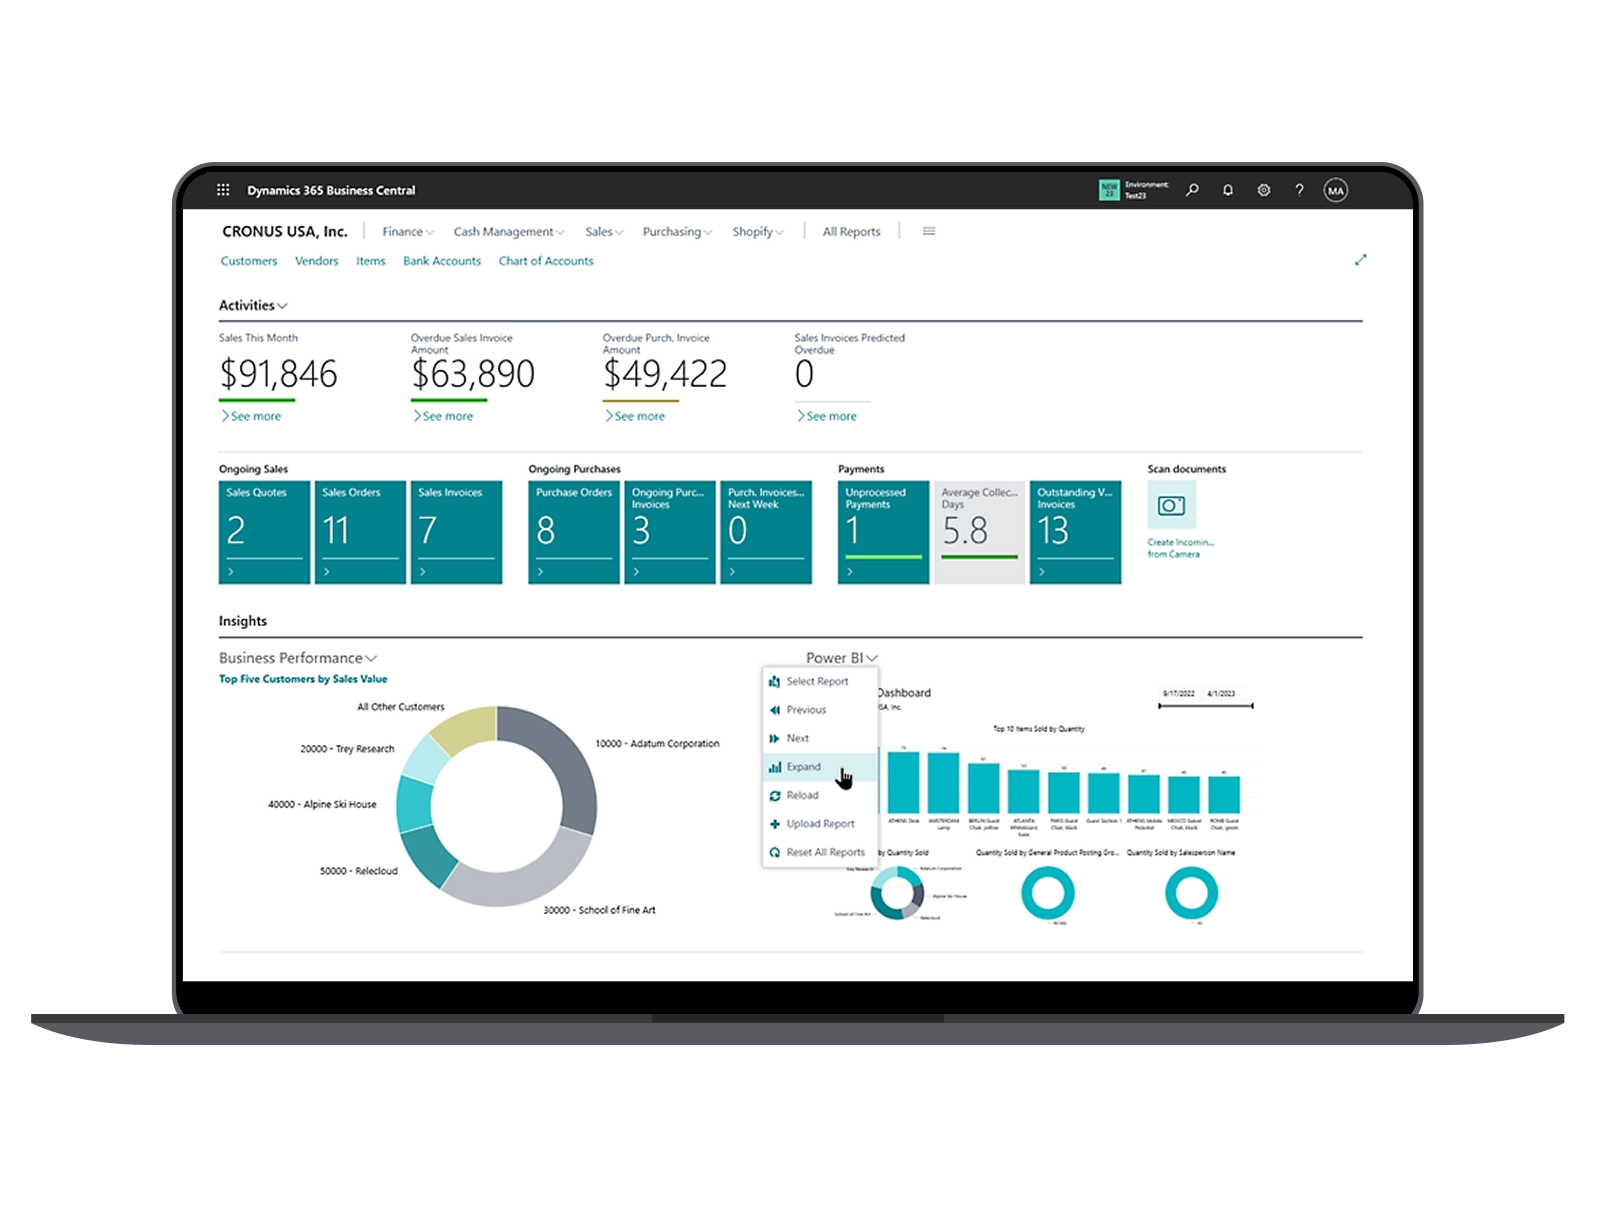Open the settings gear icon
Viewport: 1597px width, 1206px height.
click(x=1264, y=190)
